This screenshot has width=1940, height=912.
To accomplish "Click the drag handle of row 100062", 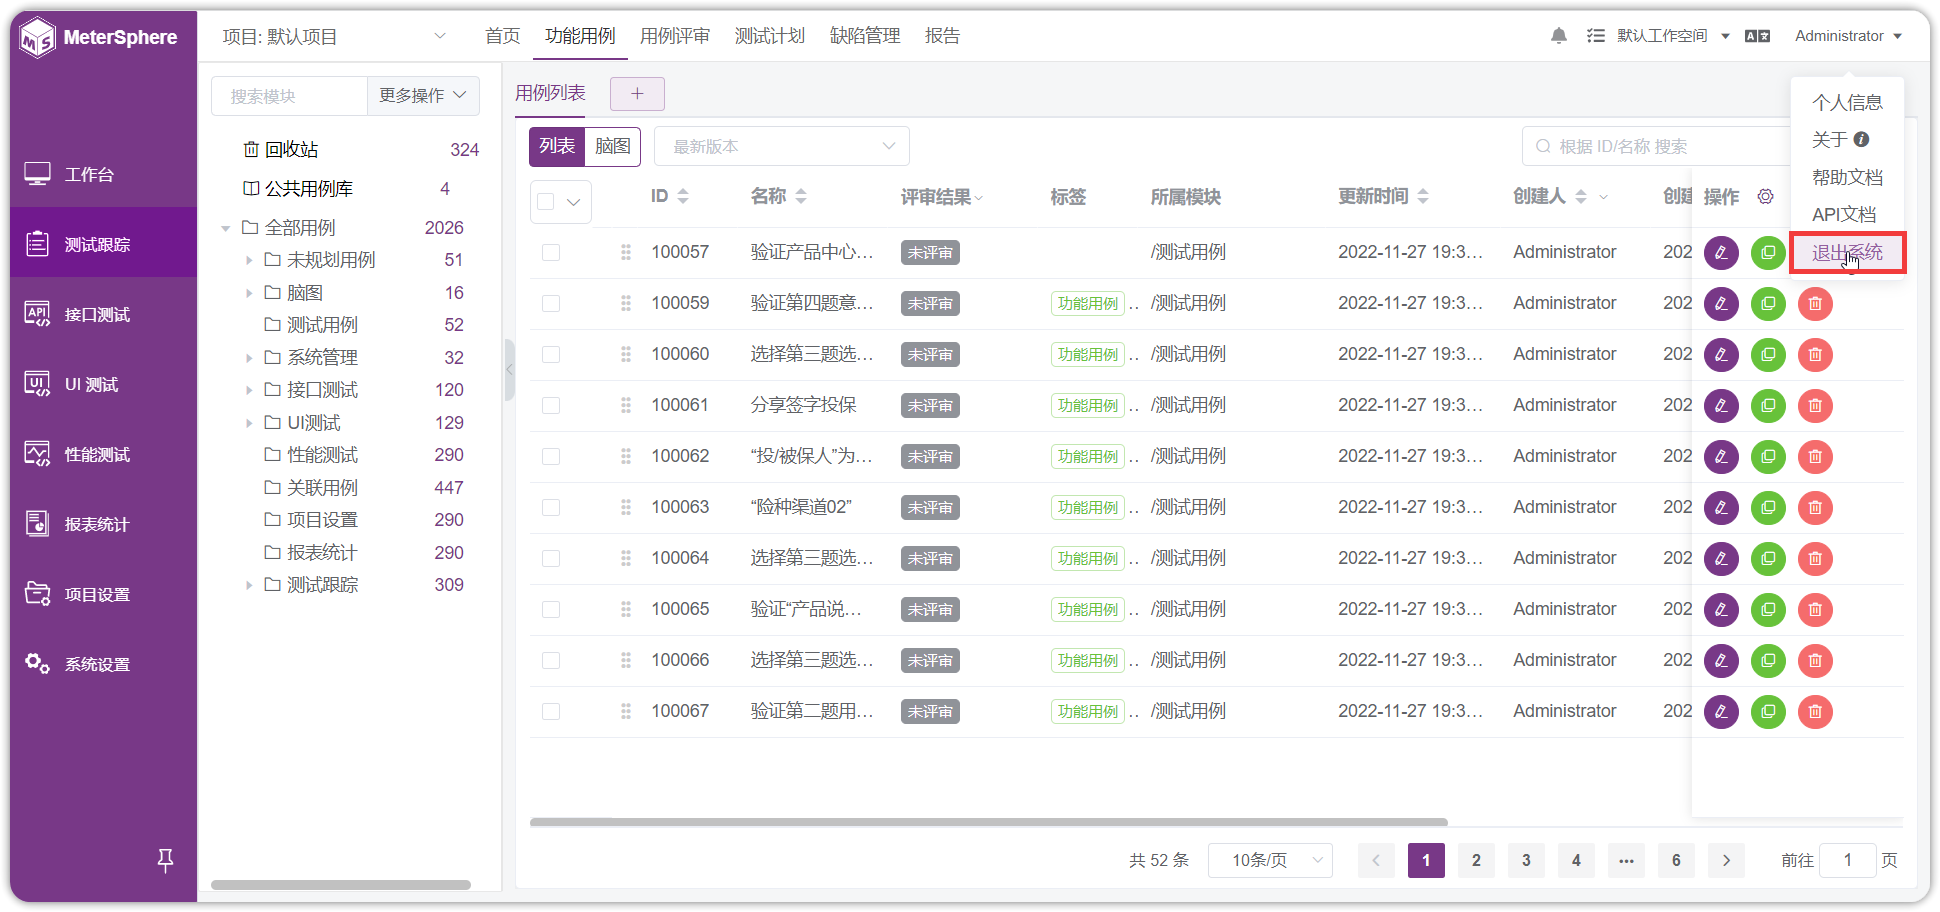I will [x=626, y=456].
